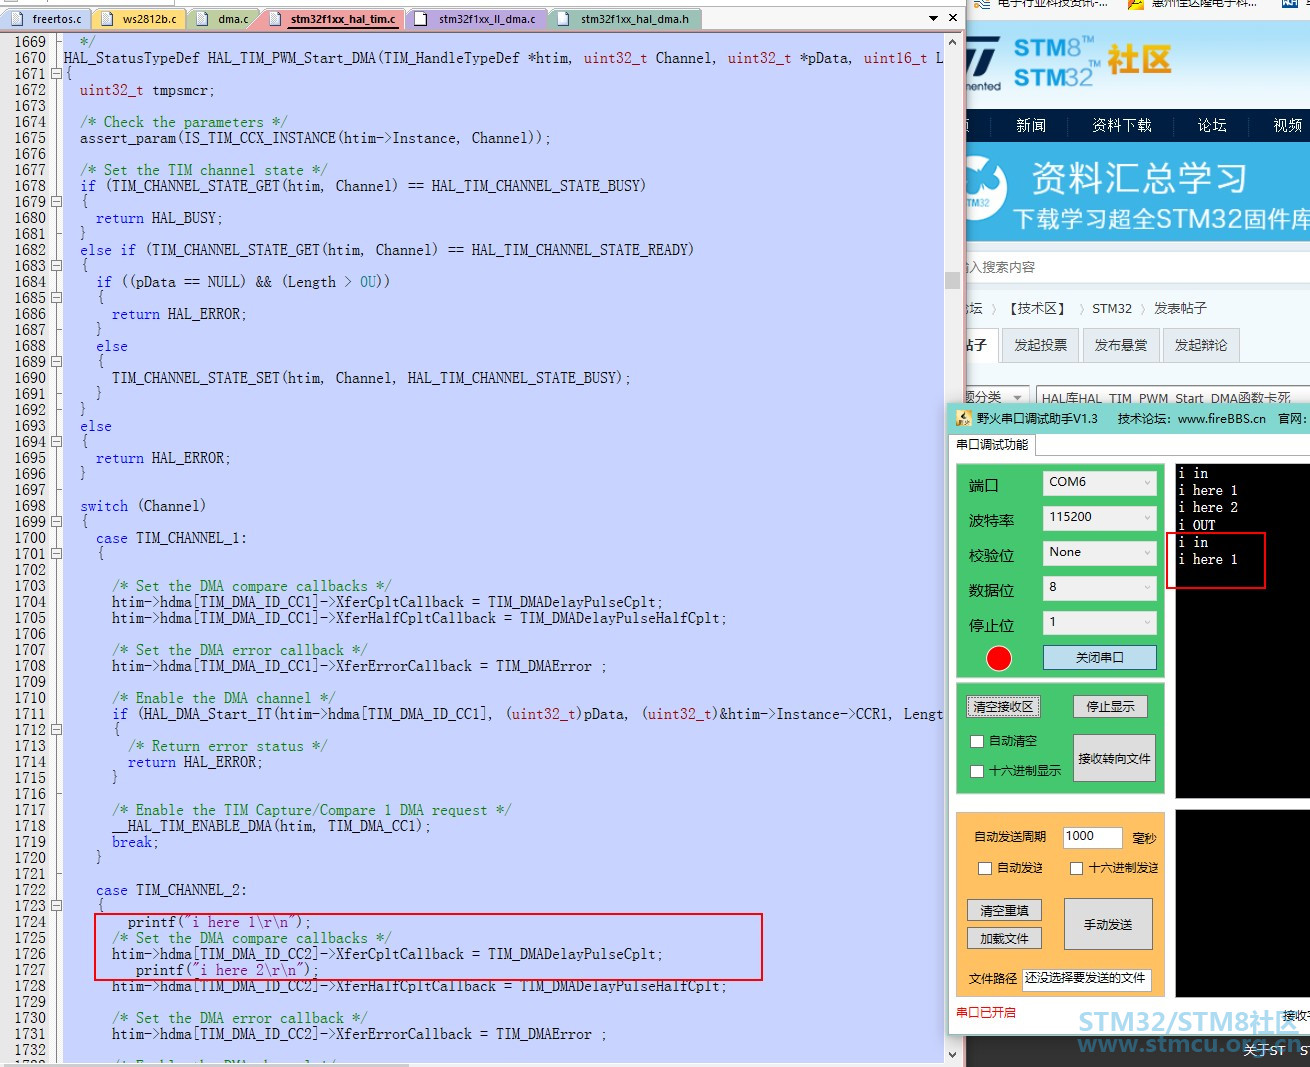This screenshot has width=1310, height=1067.
Task: Click the website search input box
Action: tap(1138, 267)
